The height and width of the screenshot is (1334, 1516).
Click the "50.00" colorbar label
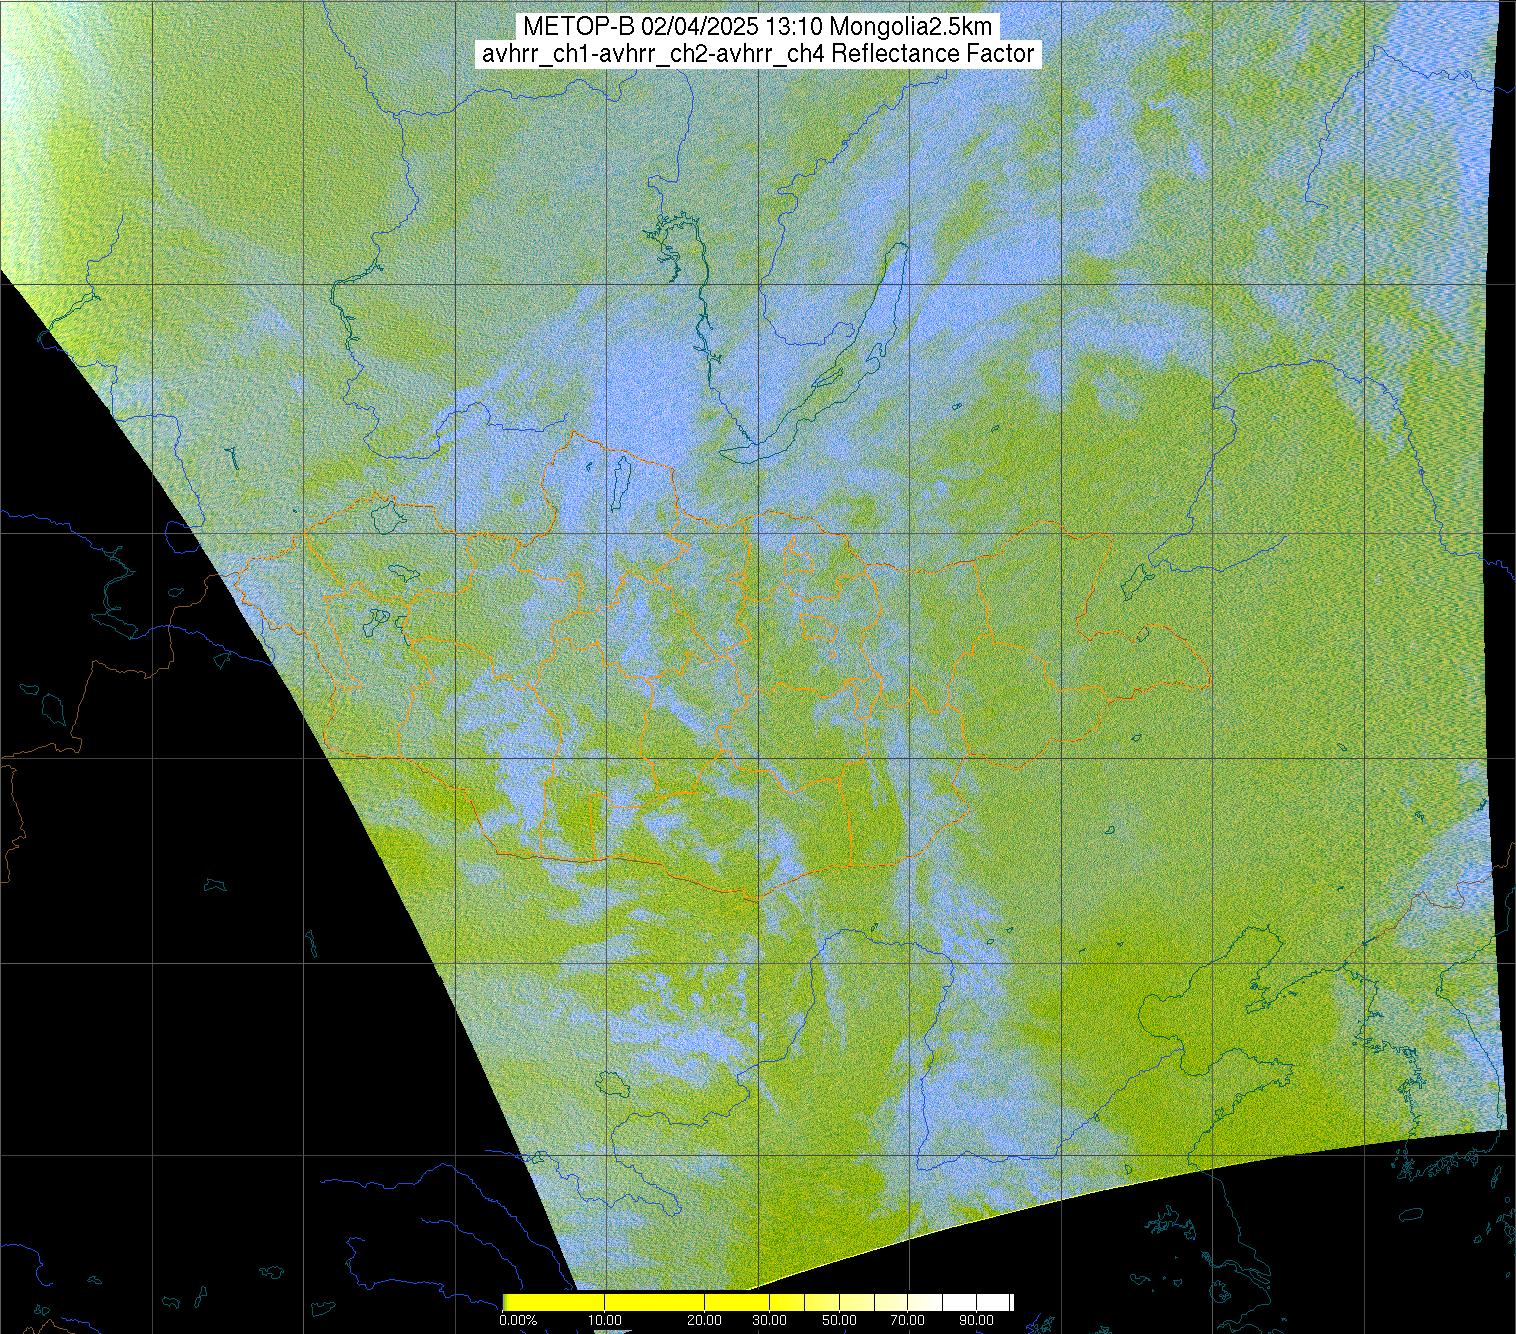click(840, 1321)
